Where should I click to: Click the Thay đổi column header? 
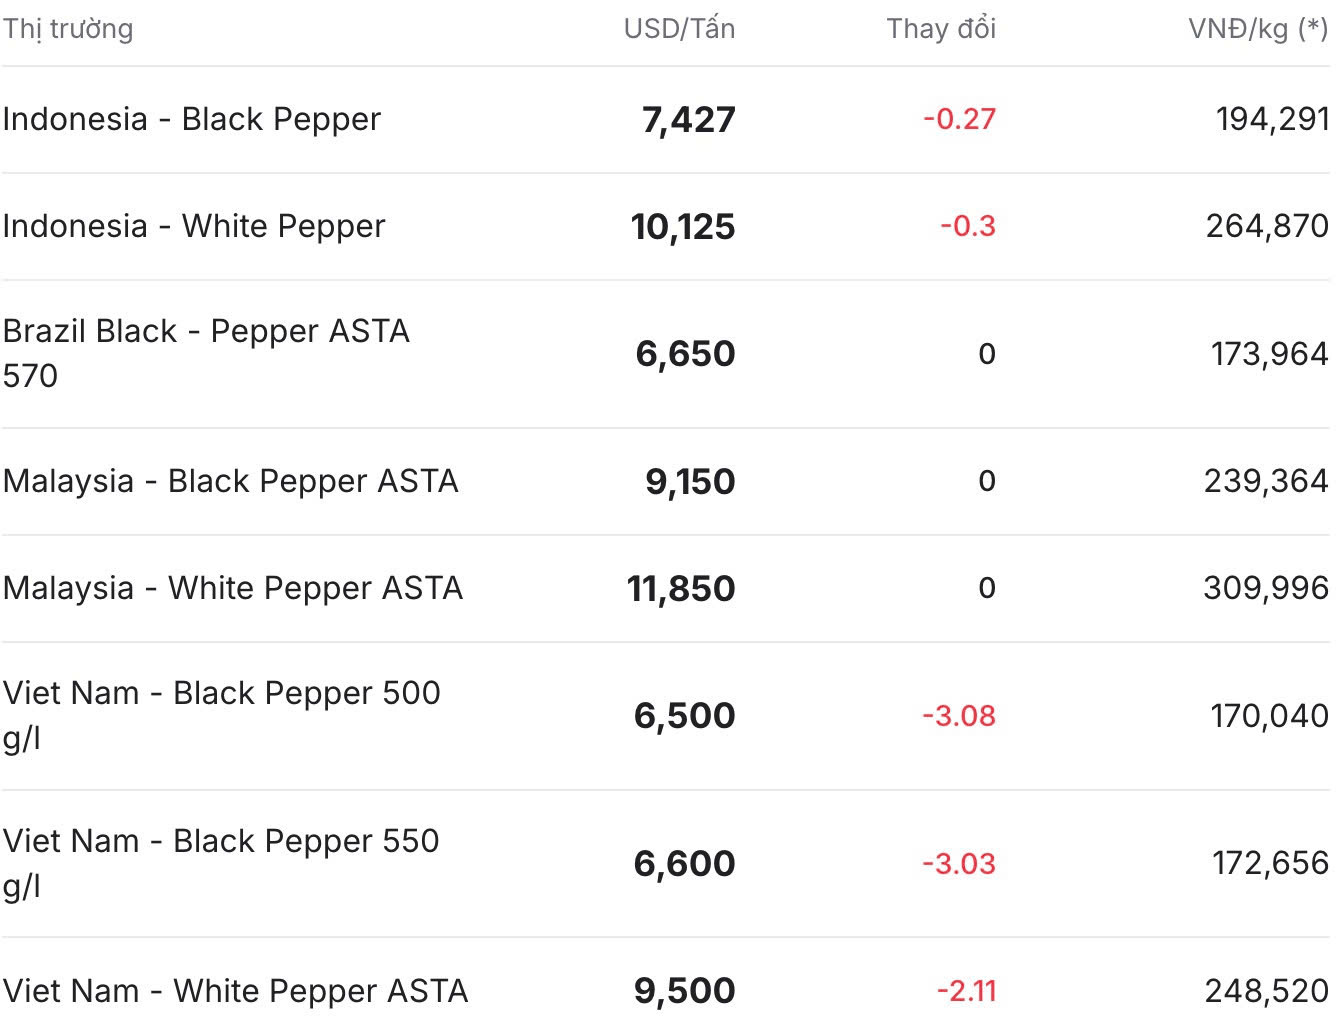[x=941, y=29]
